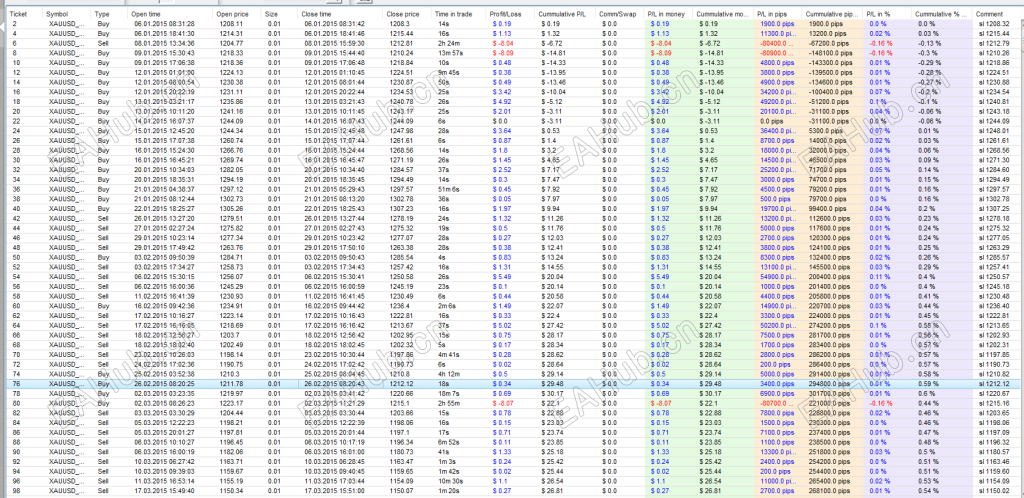Select comment cell sl 1208.32
Screen dimensions: 1024x498
pyautogui.click(x=992, y=23)
